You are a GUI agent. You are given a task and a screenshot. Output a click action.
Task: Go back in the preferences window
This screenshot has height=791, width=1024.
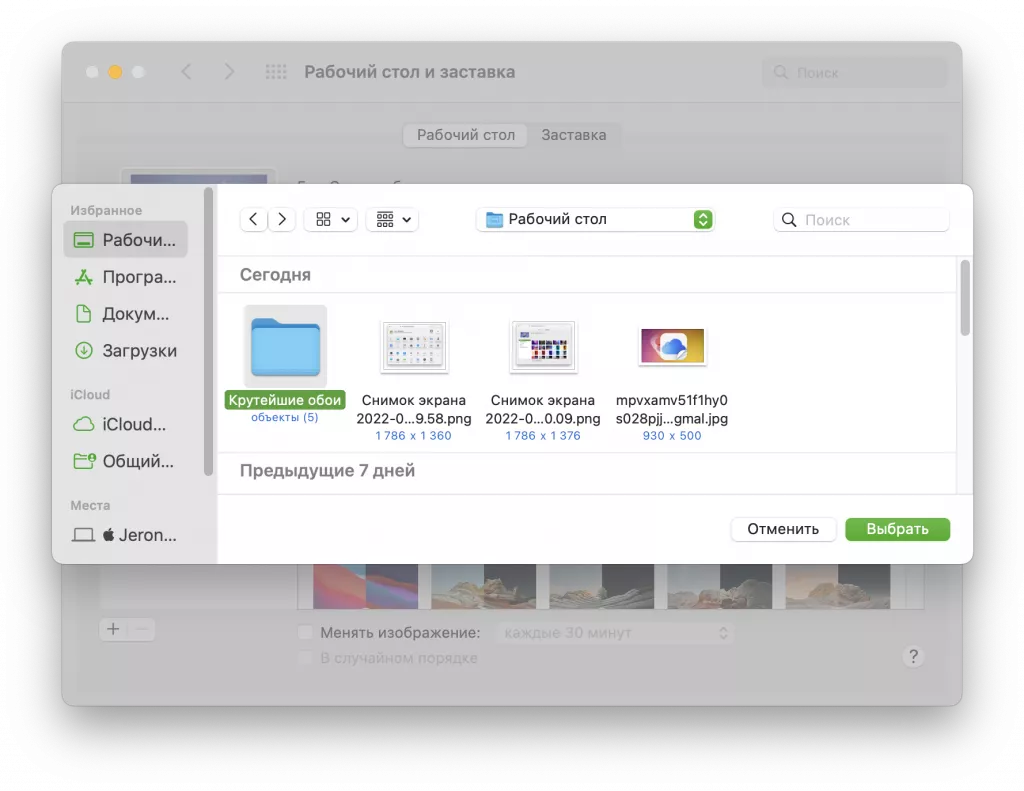pyautogui.click(x=187, y=71)
